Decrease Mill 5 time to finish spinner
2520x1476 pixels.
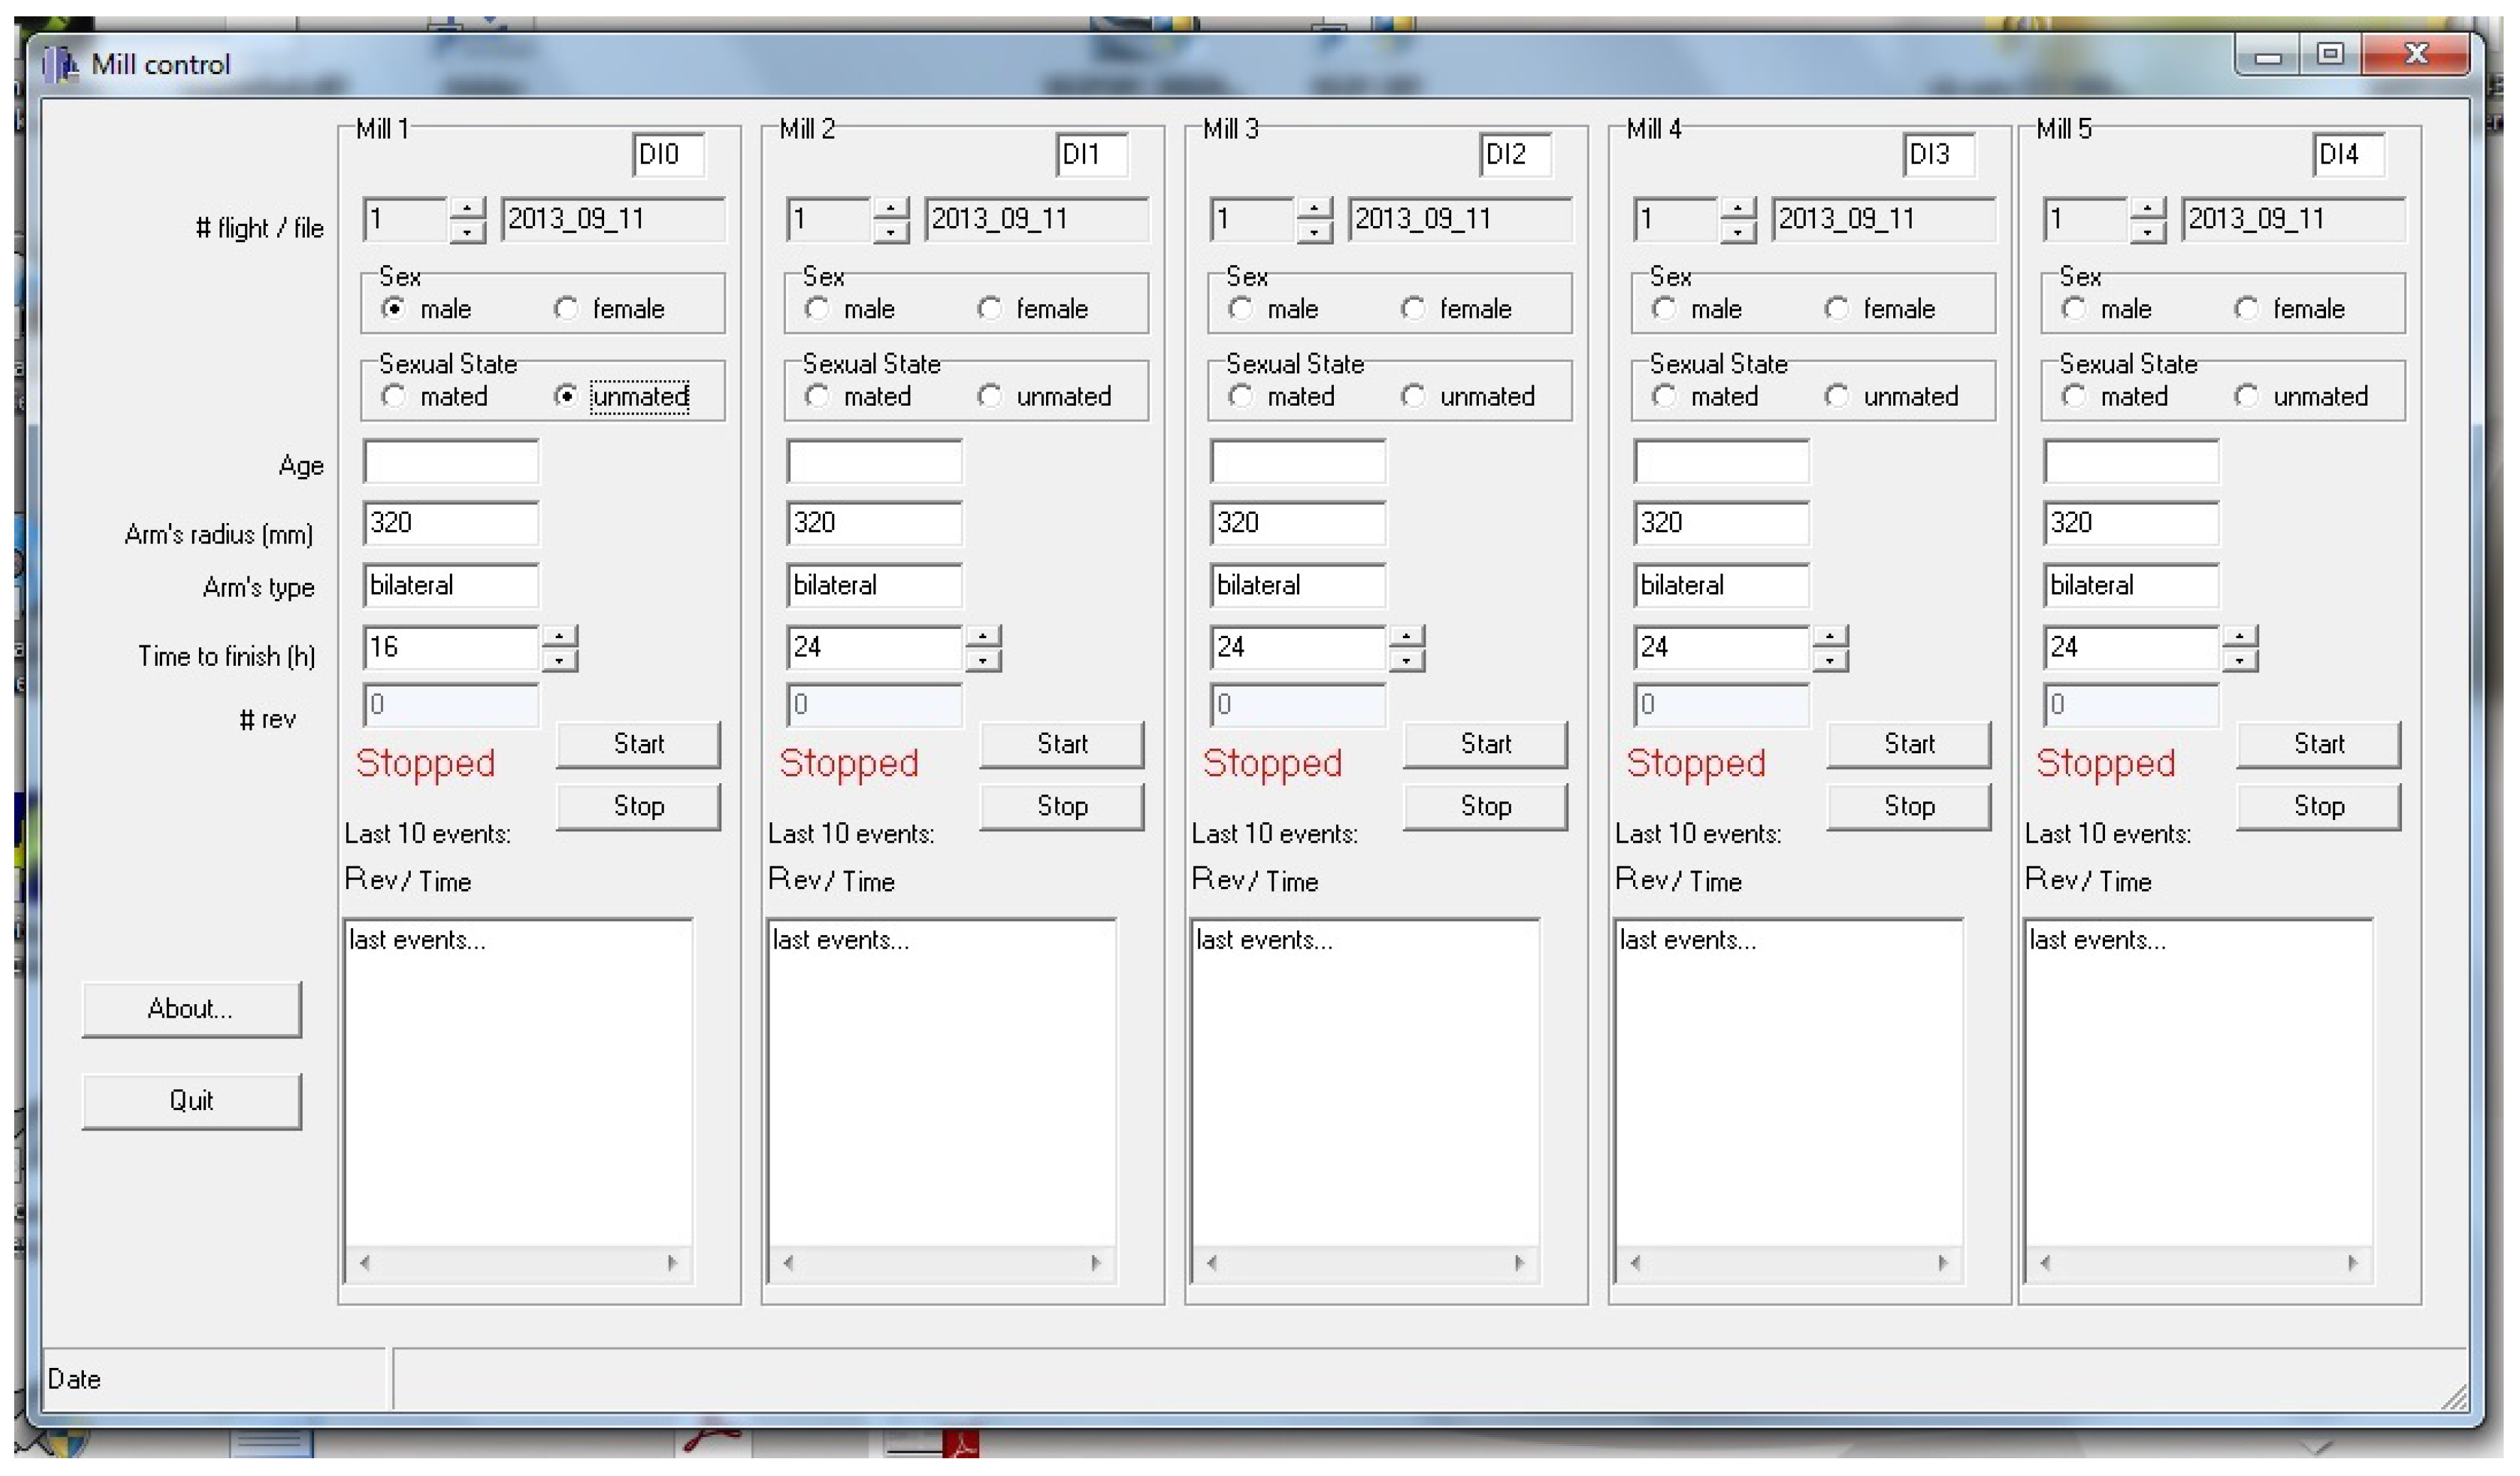click(x=2239, y=660)
